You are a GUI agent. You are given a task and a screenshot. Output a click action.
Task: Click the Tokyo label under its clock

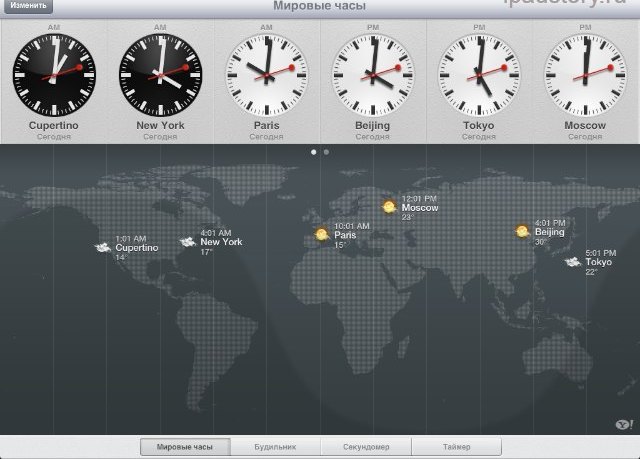tap(479, 126)
